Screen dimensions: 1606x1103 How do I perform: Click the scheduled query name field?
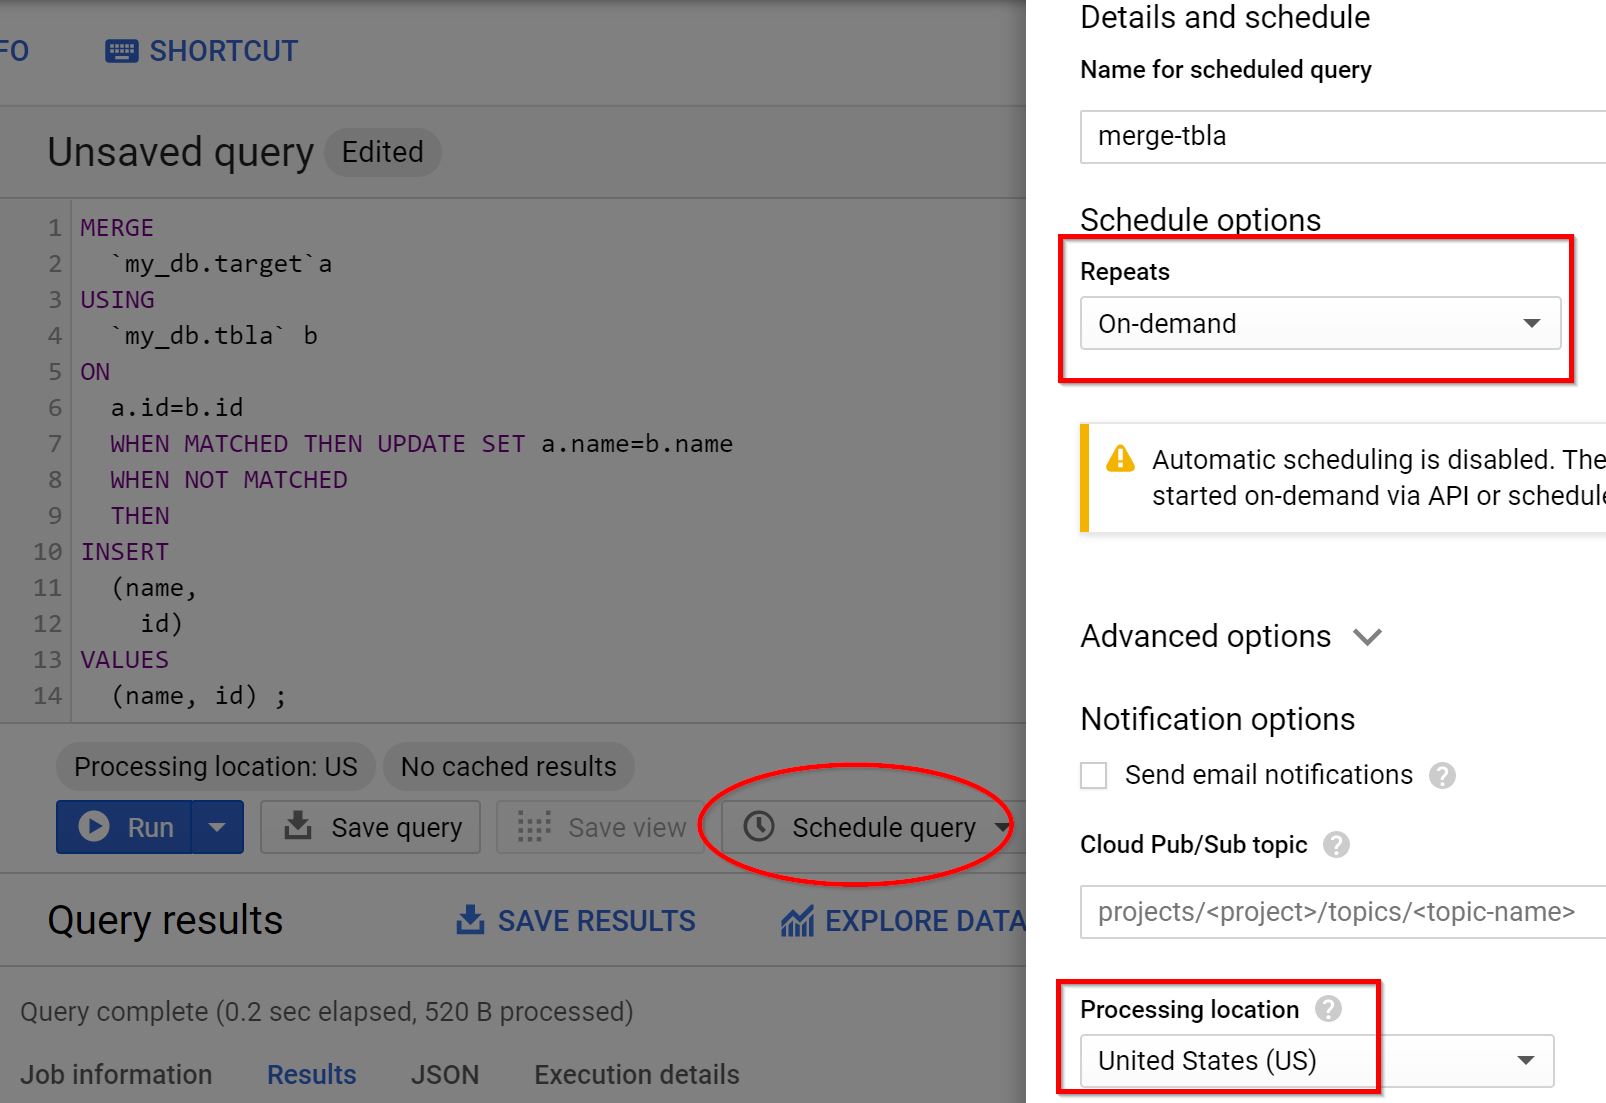[x=1340, y=136]
